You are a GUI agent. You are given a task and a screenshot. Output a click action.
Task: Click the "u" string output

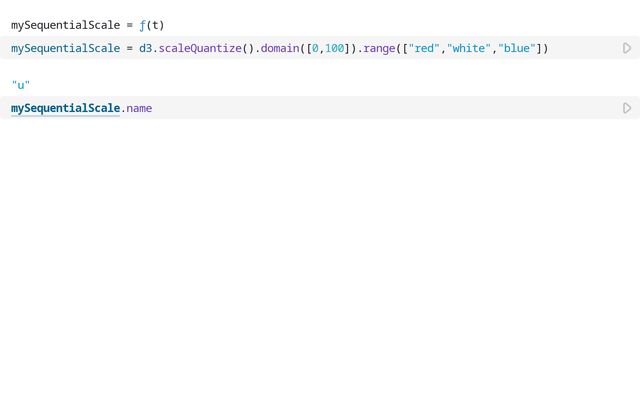21,85
